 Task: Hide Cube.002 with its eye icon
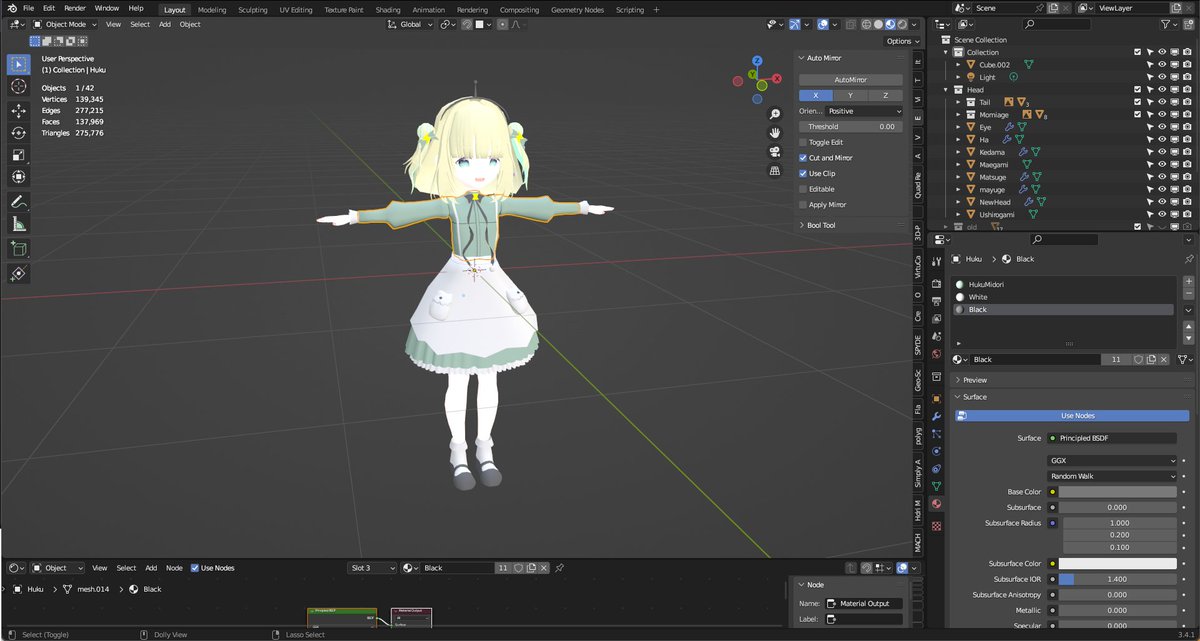pyautogui.click(x=1161, y=64)
